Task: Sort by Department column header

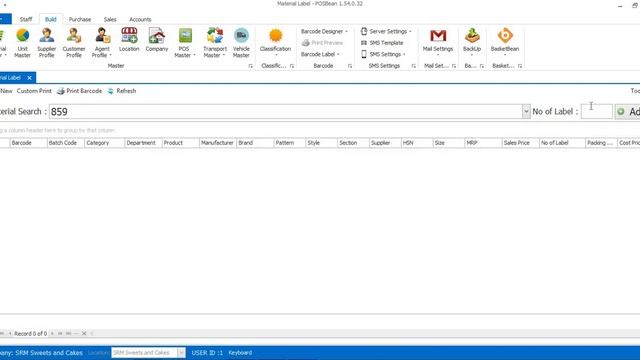Action: pyautogui.click(x=143, y=143)
